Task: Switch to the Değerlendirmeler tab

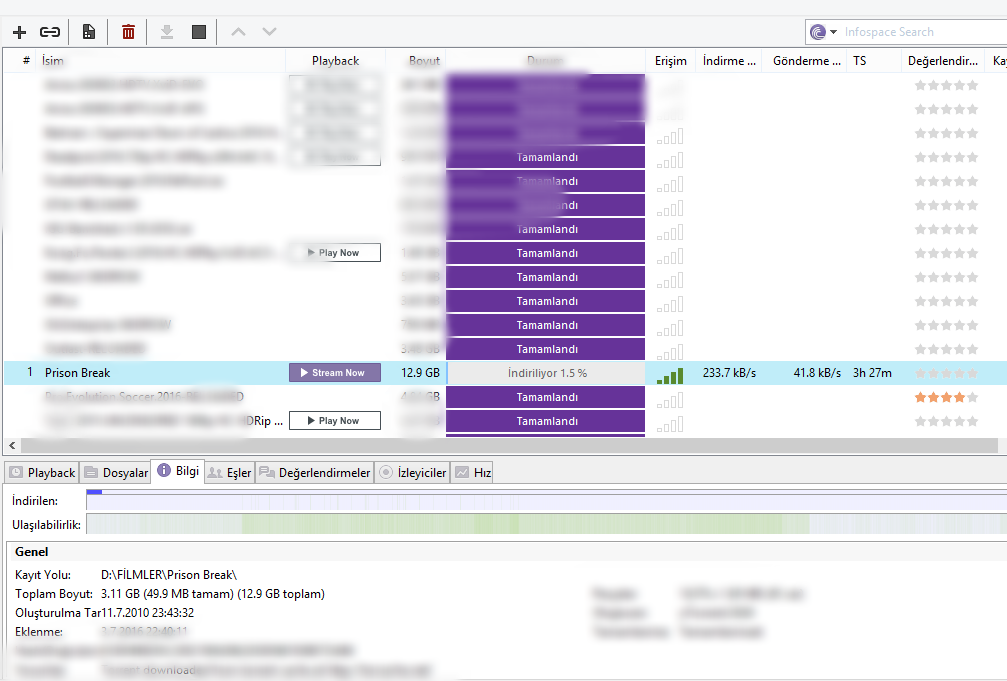Action: click(x=315, y=473)
